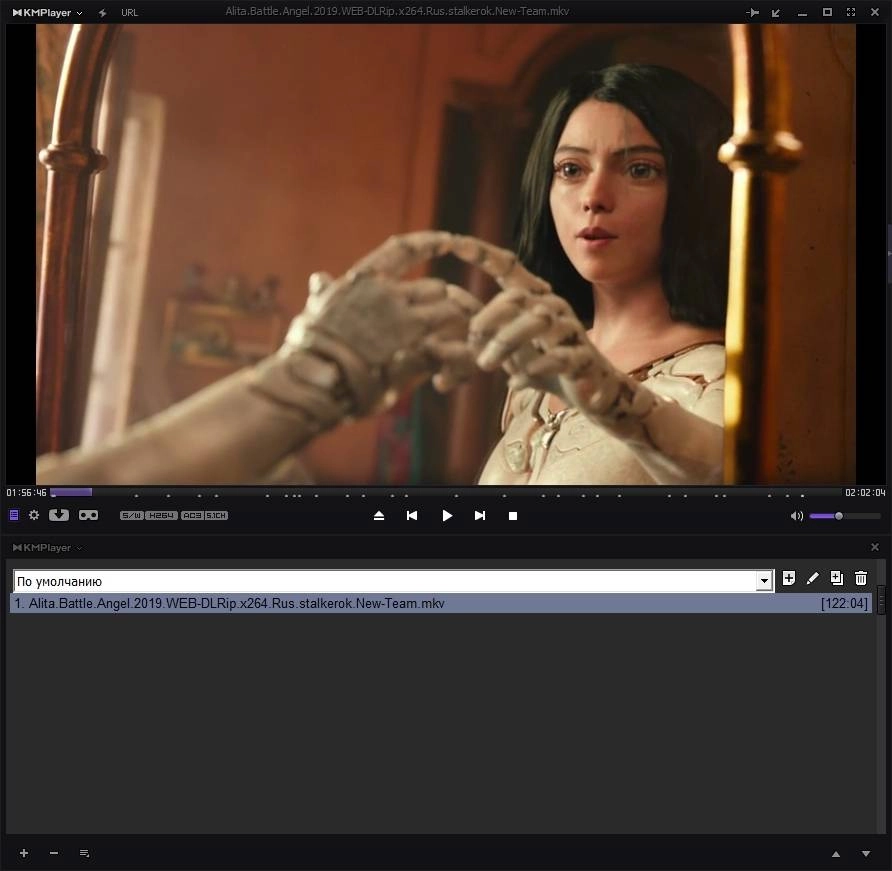The width and height of the screenshot is (892, 871).
Task: Open the playlist sort options icon
Action: pyautogui.click(x=84, y=853)
